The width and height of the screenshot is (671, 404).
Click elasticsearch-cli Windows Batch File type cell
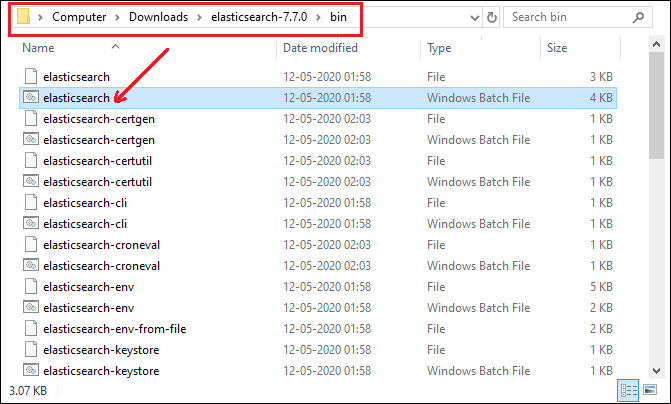tap(478, 223)
